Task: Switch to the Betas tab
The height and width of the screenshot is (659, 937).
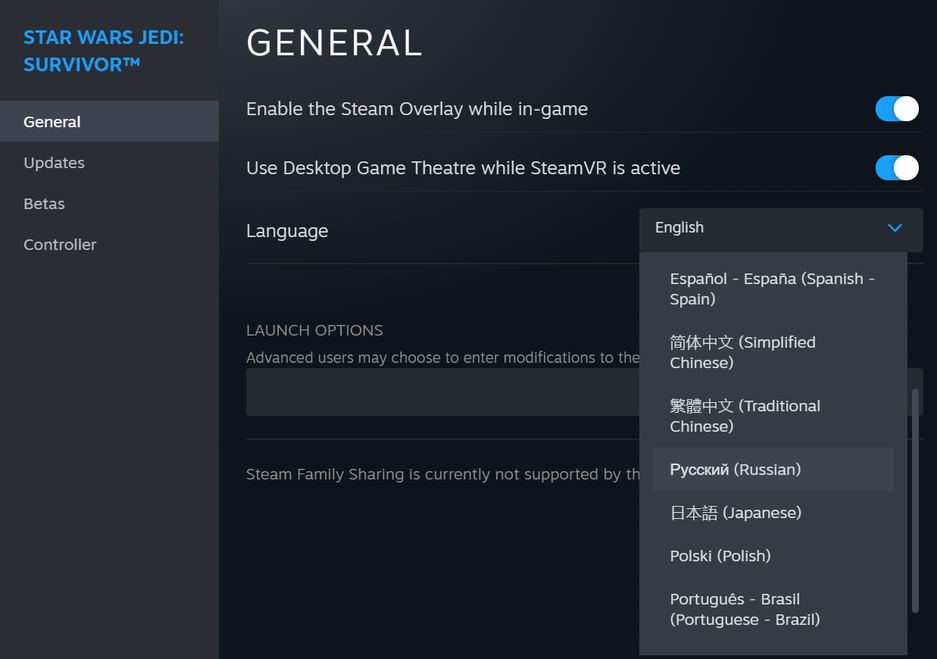Action: tap(109, 204)
